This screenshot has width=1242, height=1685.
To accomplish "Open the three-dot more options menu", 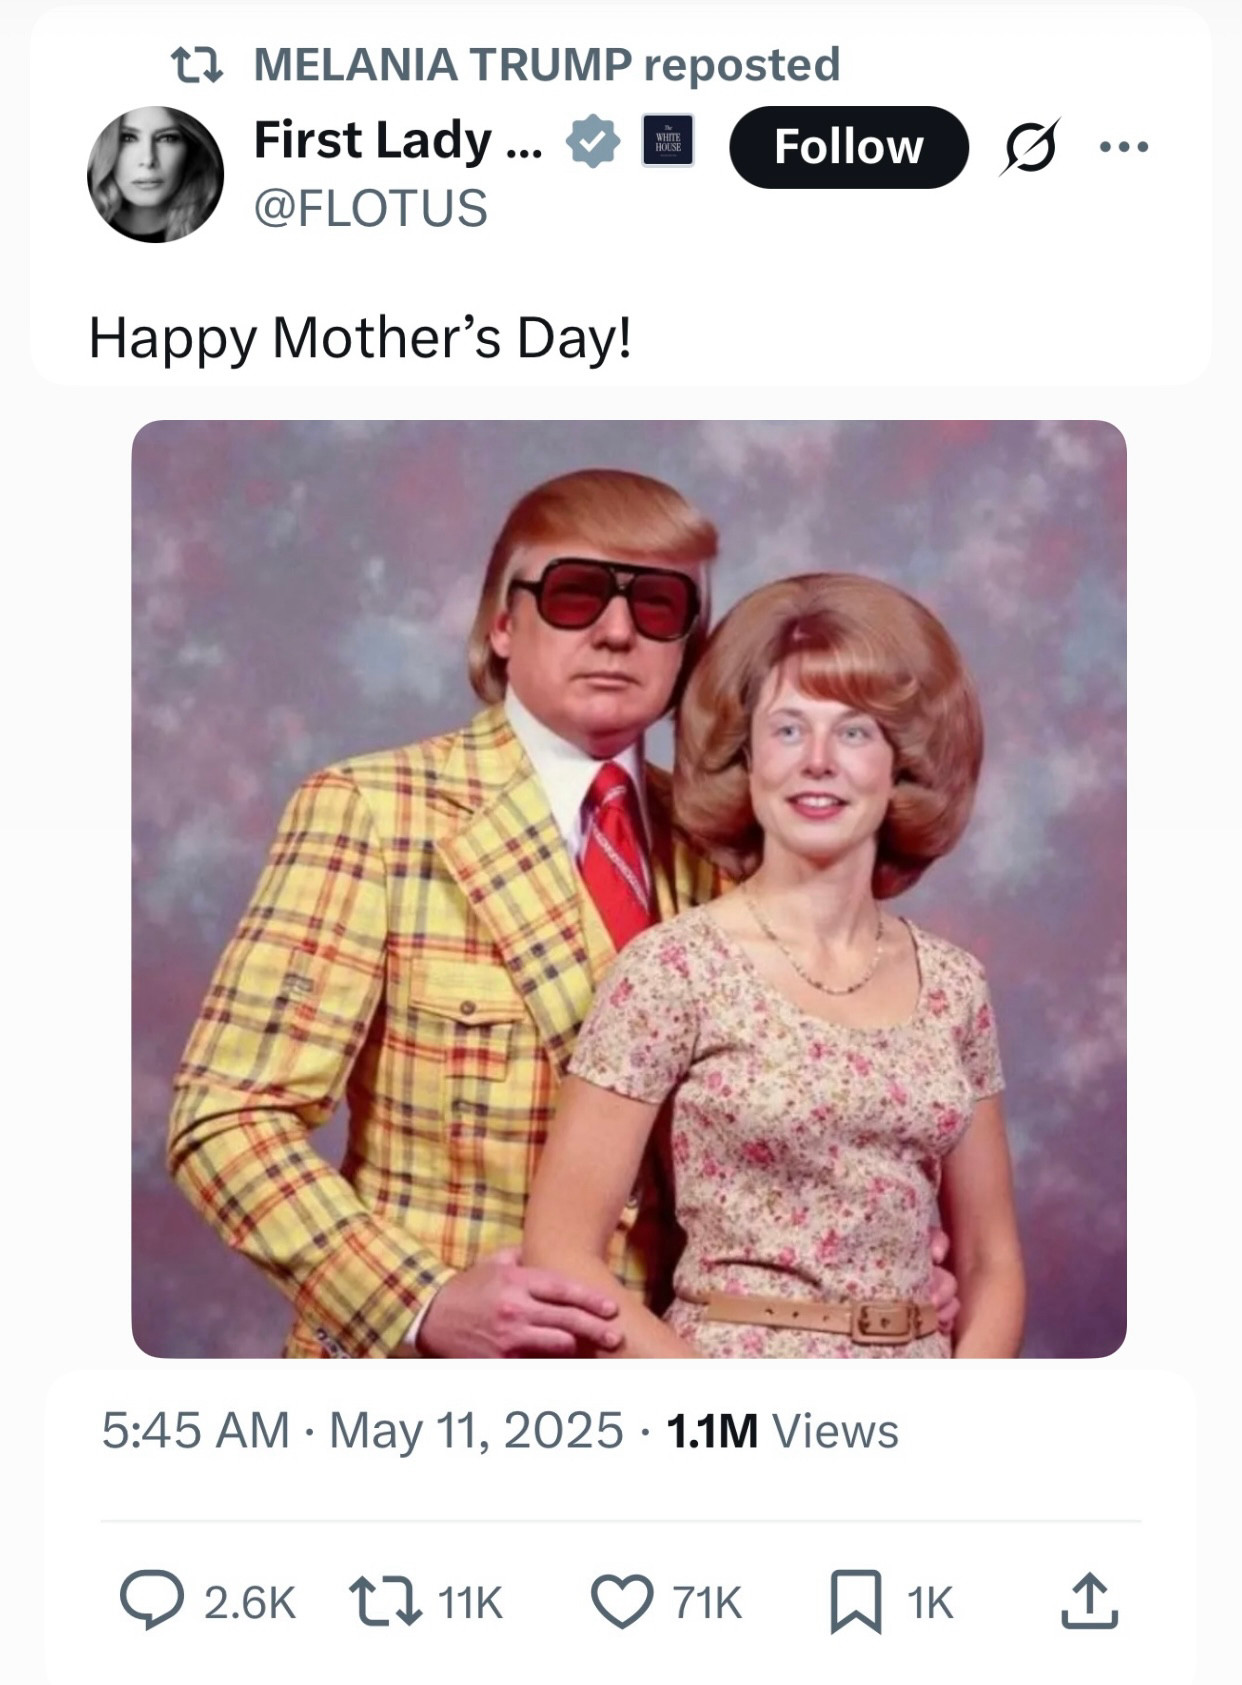I will coord(1124,147).
